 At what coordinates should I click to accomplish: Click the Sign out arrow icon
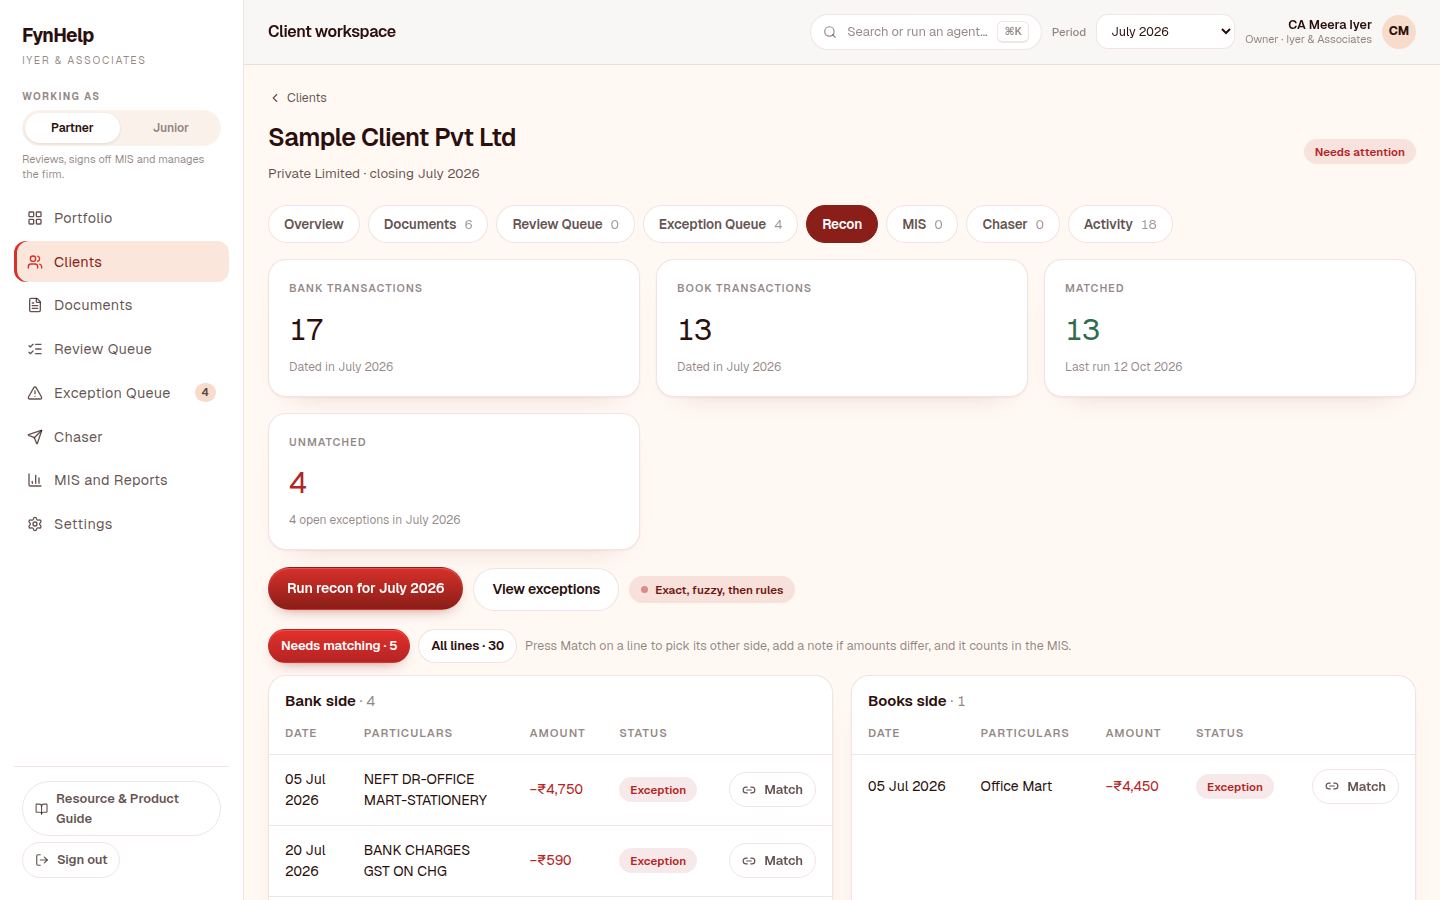pyautogui.click(x=42, y=860)
